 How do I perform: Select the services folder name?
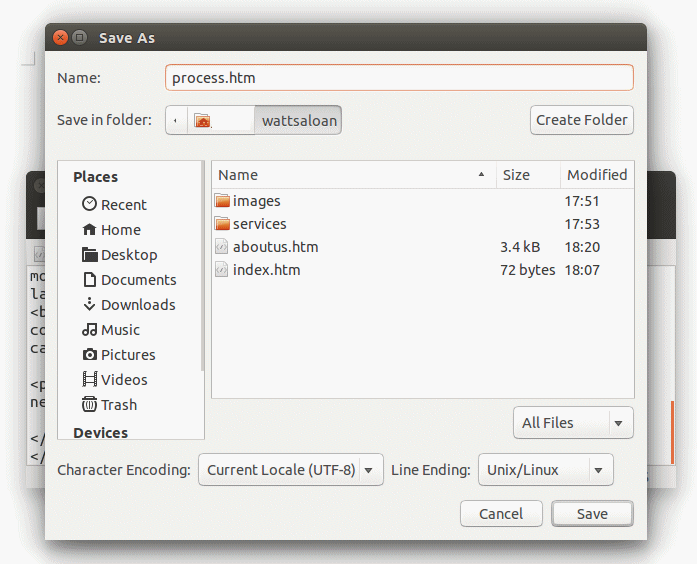[x=260, y=224]
